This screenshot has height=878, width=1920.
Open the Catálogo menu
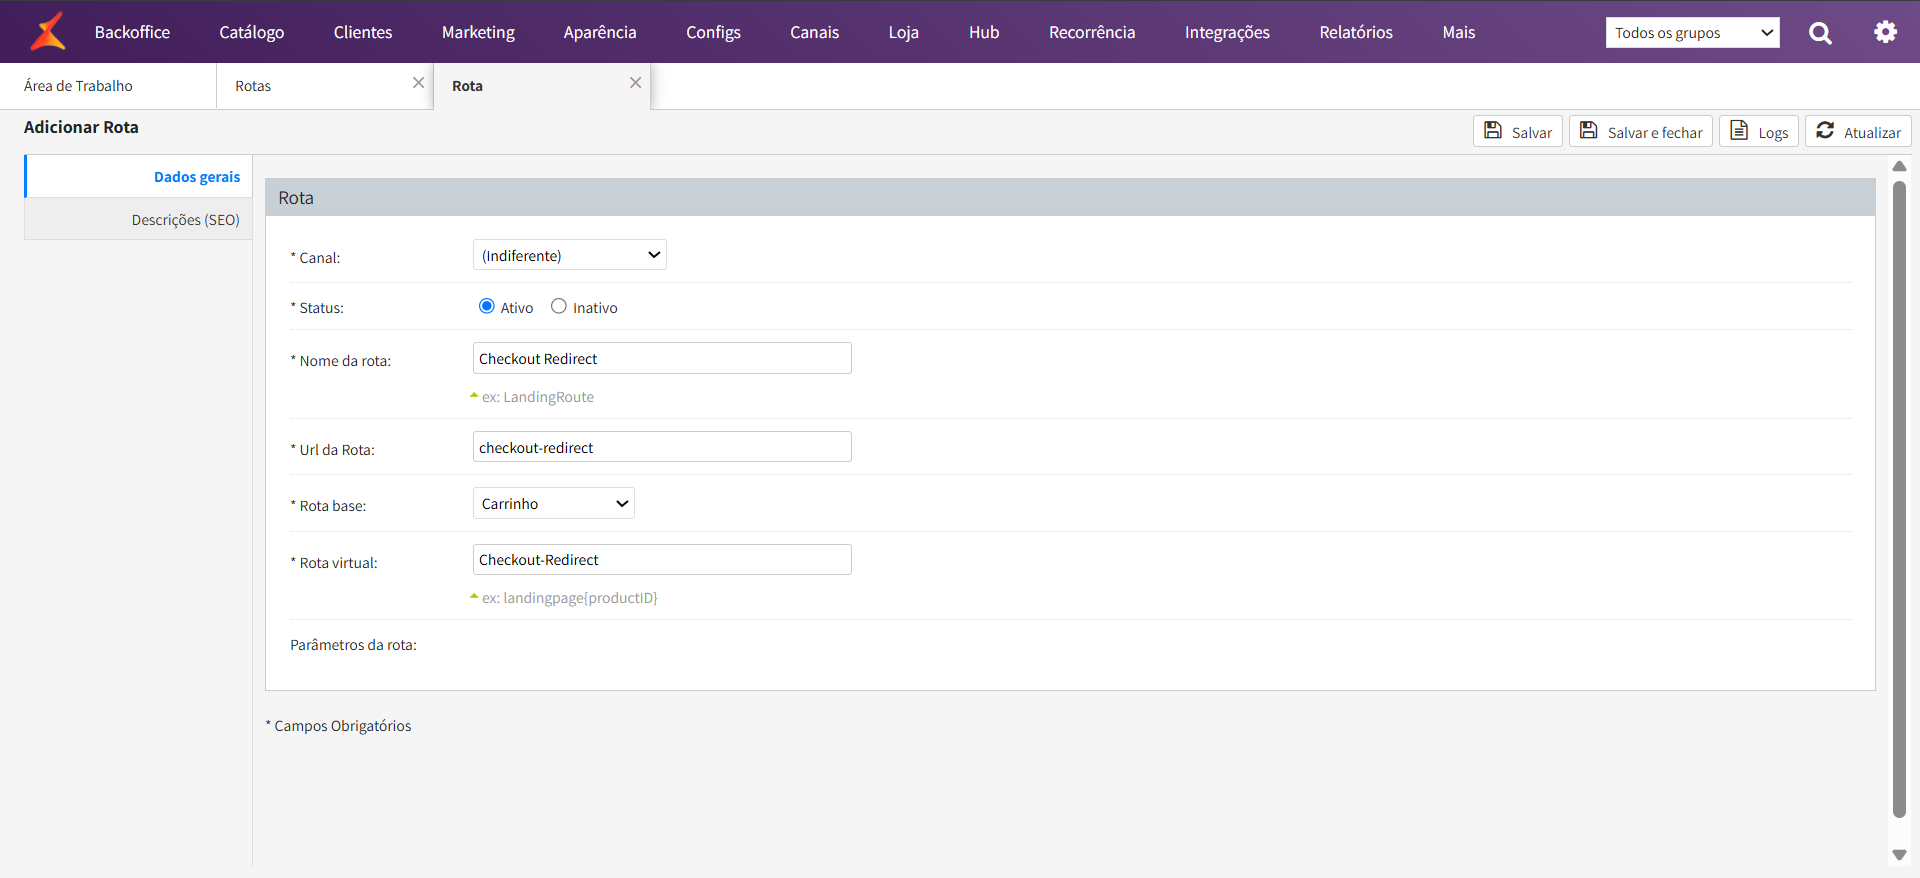pyautogui.click(x=252, y=32)
